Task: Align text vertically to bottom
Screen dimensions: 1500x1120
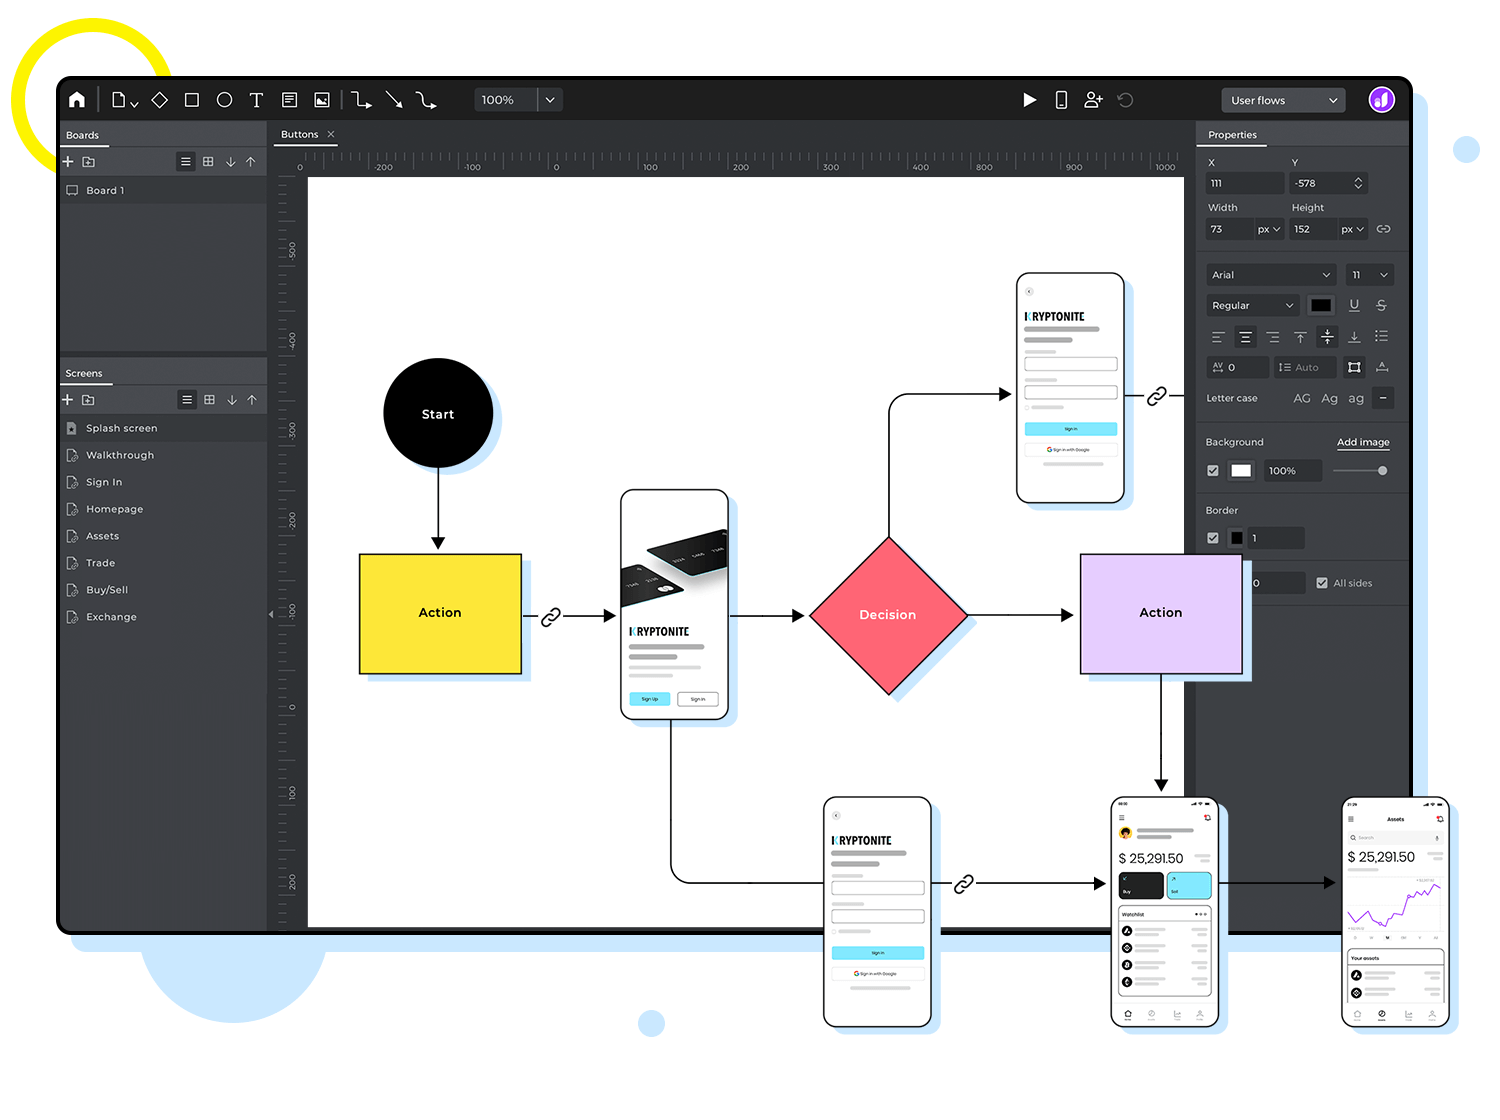Action: pos(1354,337)
